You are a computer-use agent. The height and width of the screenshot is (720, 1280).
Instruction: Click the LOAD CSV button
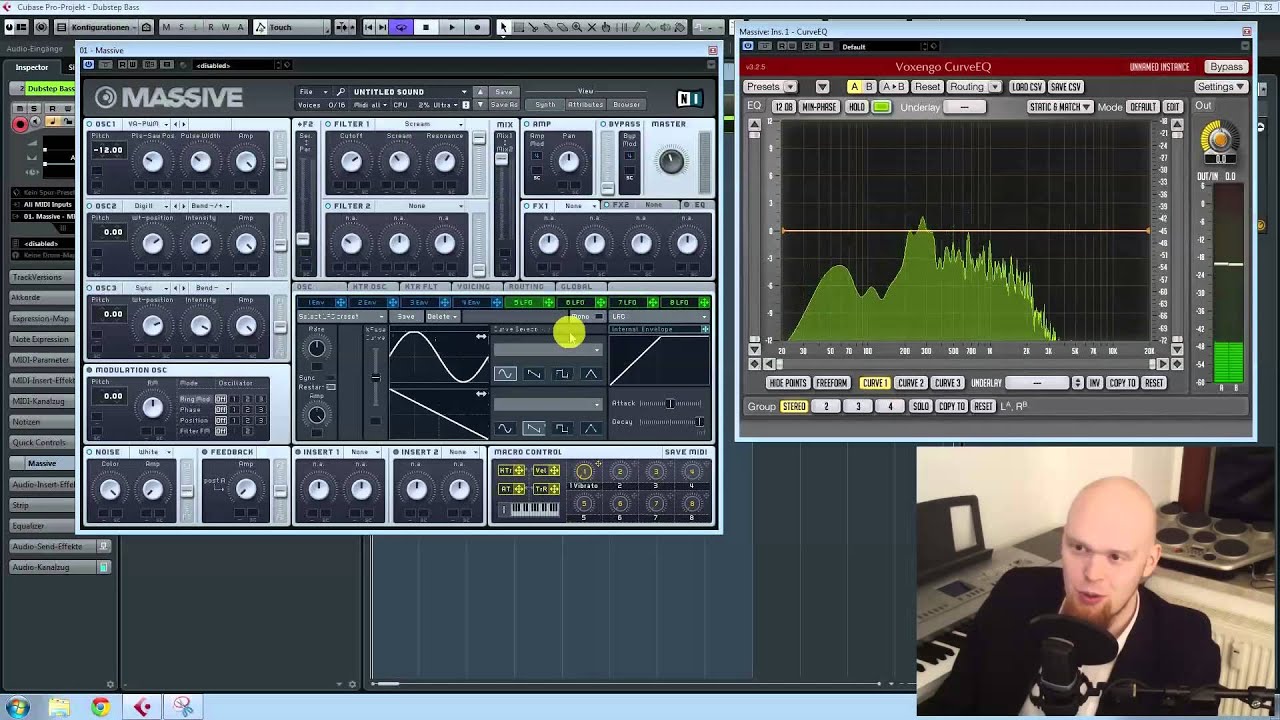point(1026,87)
